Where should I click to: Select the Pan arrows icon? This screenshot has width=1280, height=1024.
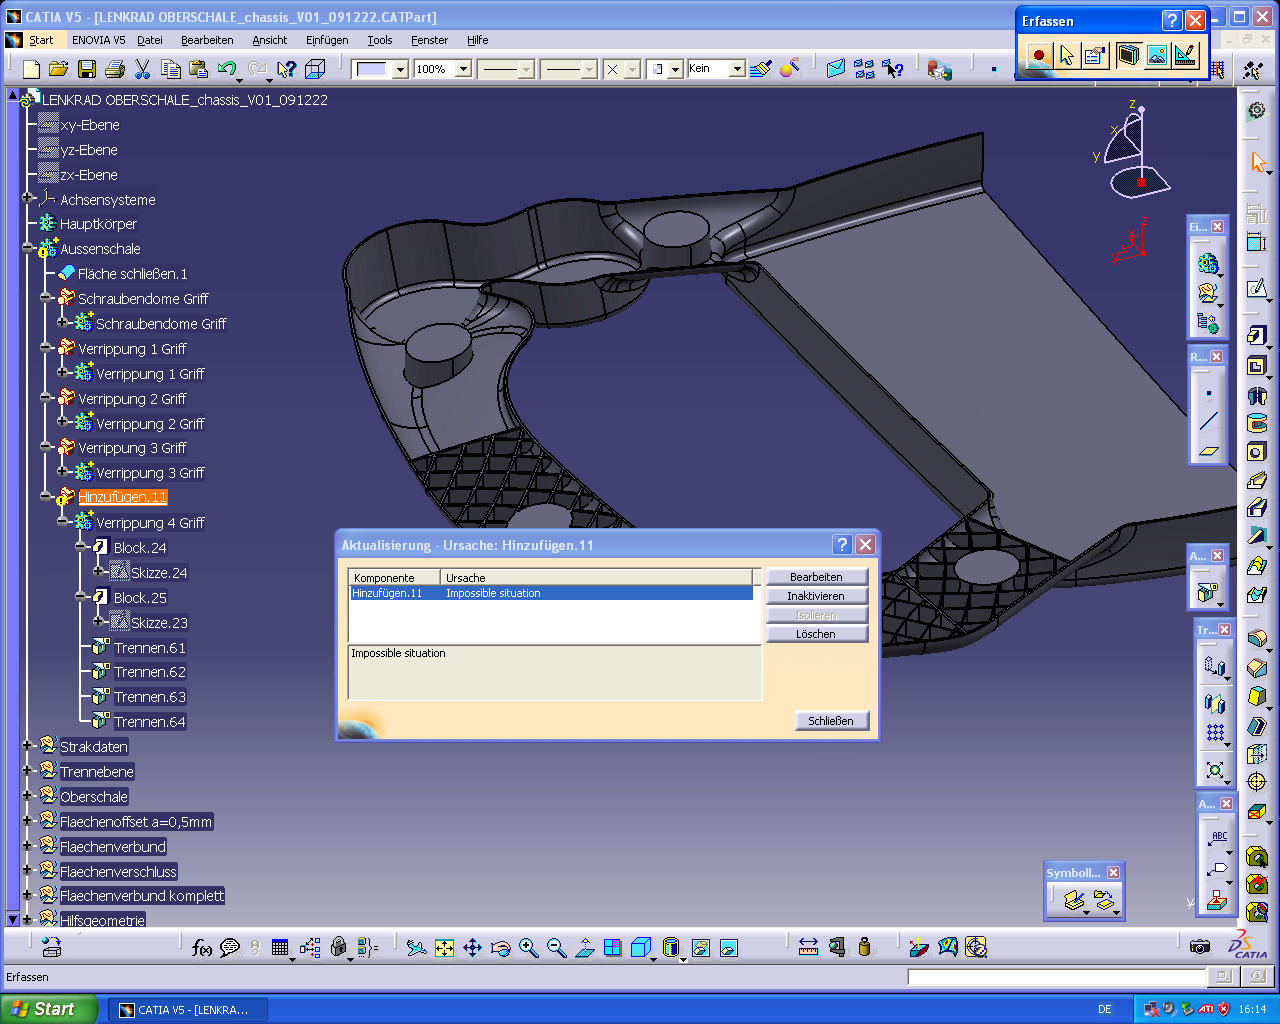pos(473,947)
